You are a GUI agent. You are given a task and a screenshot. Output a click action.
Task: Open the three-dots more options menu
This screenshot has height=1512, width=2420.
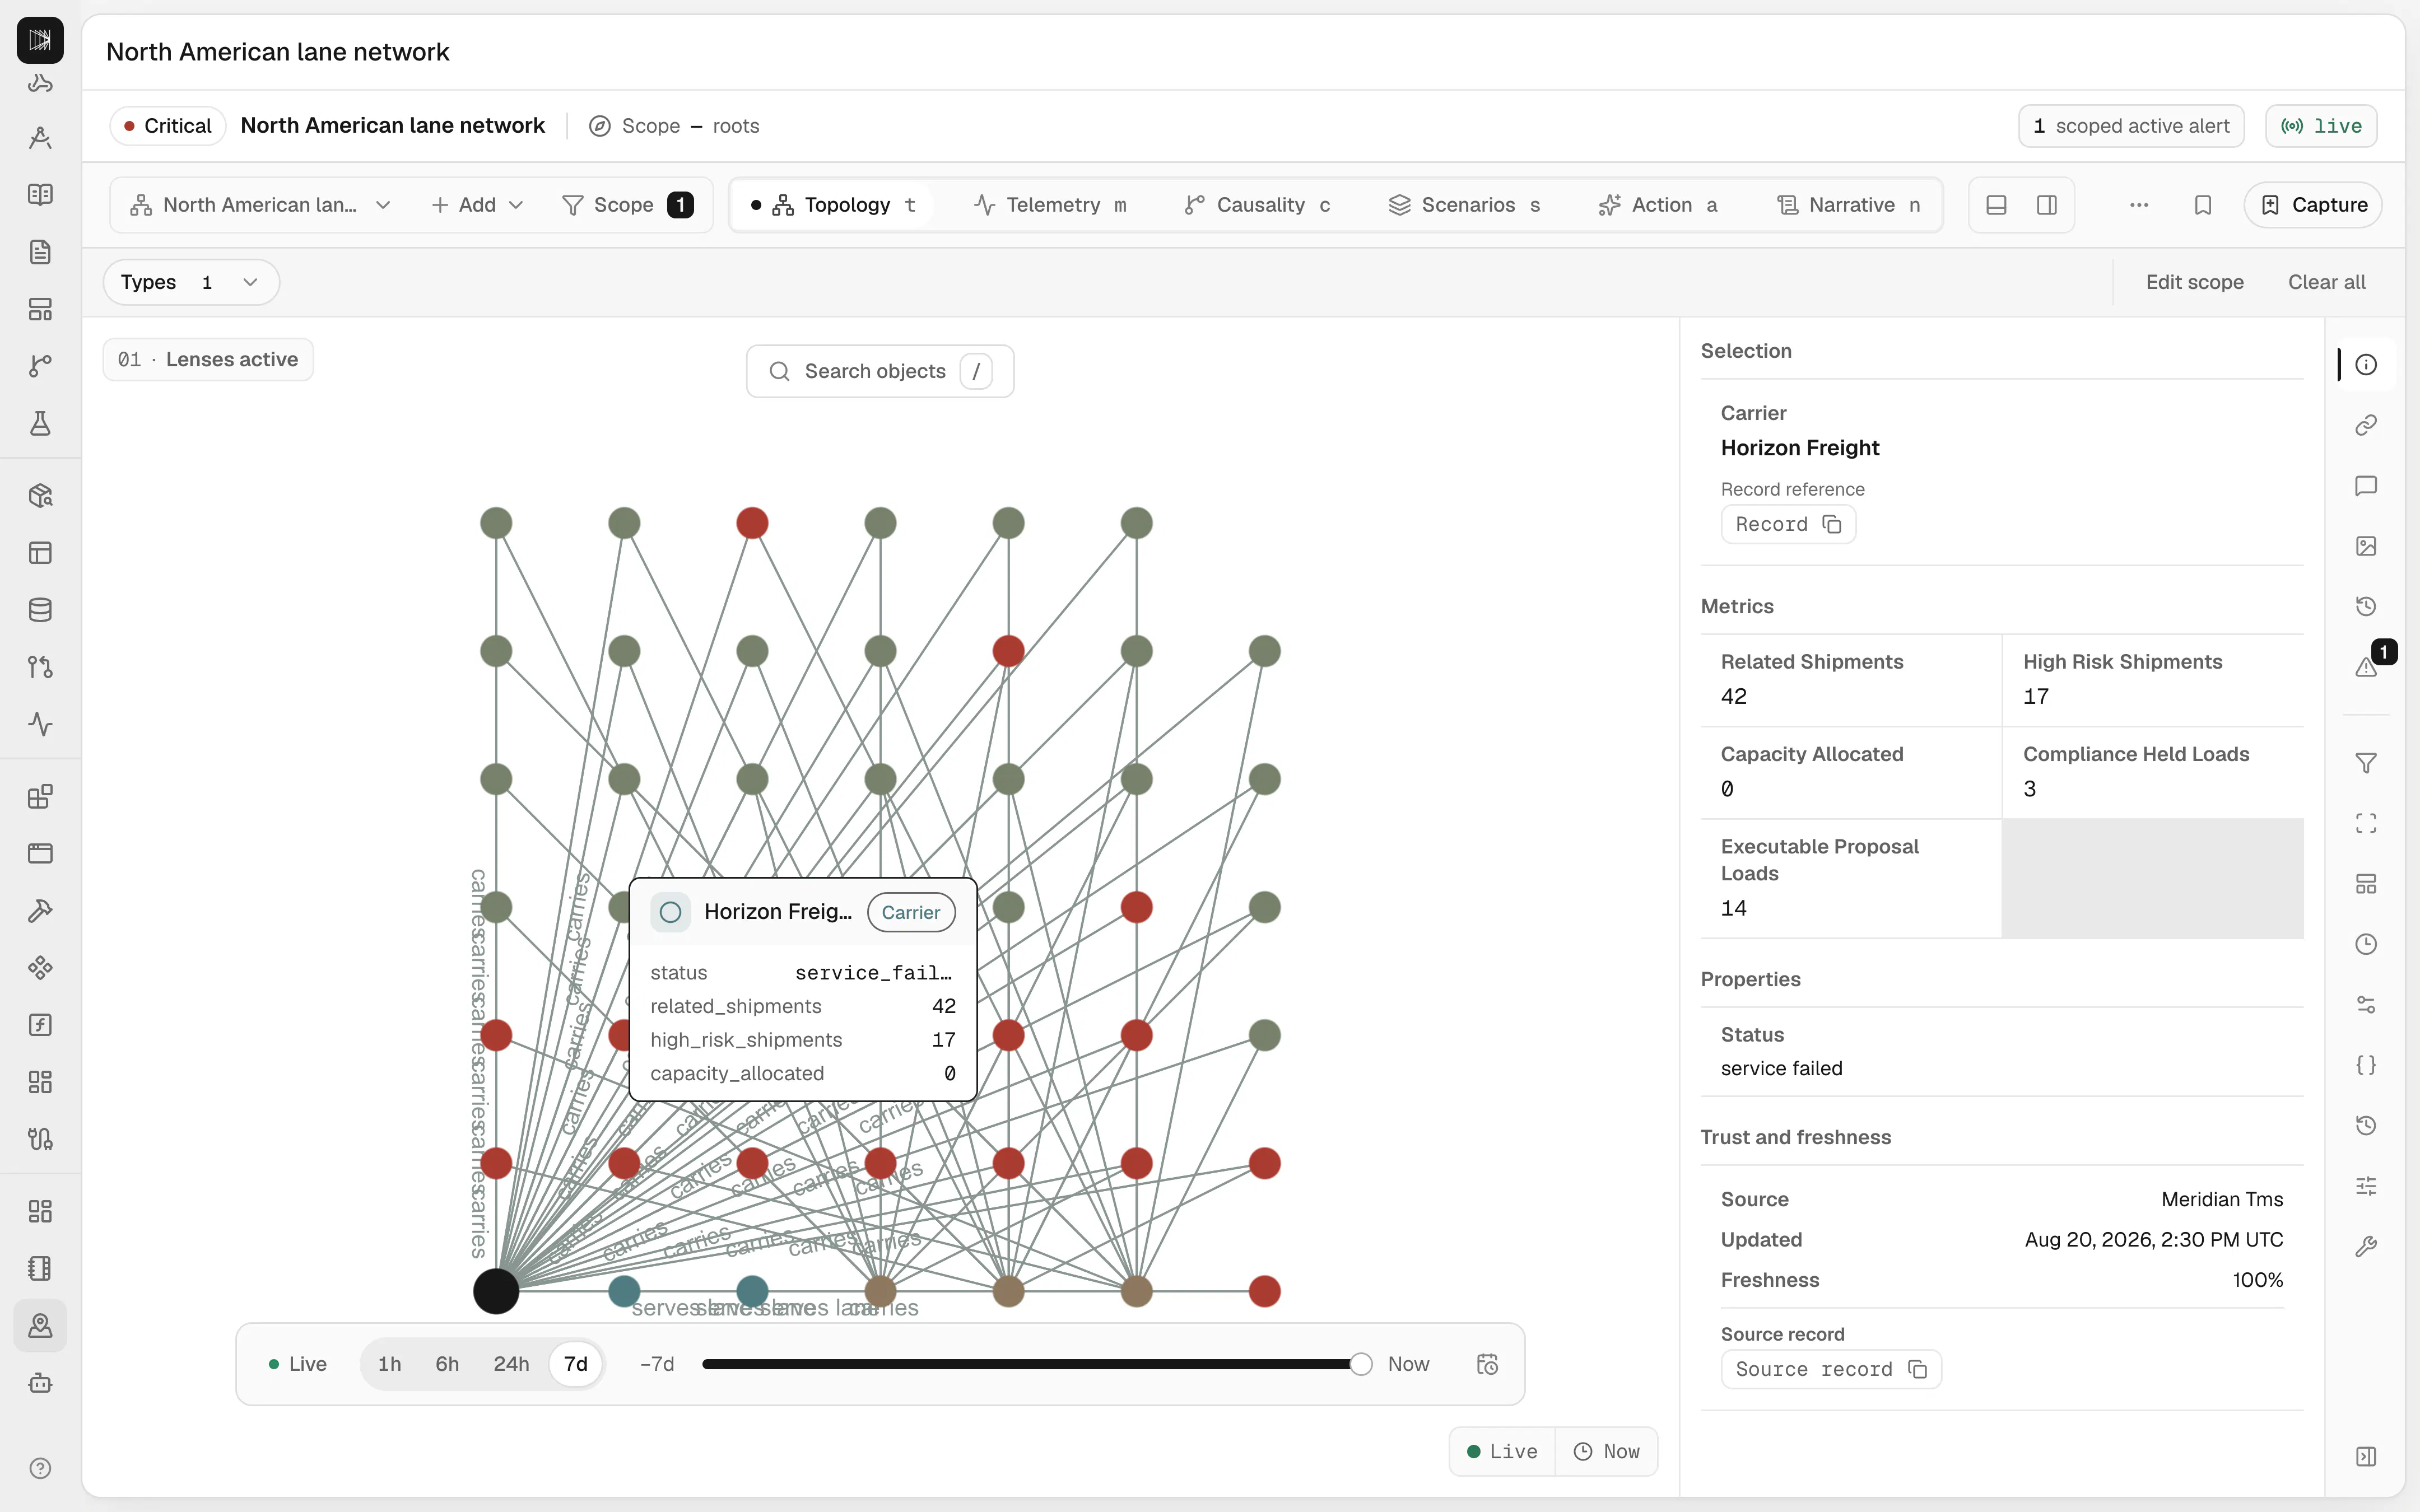2139,205
